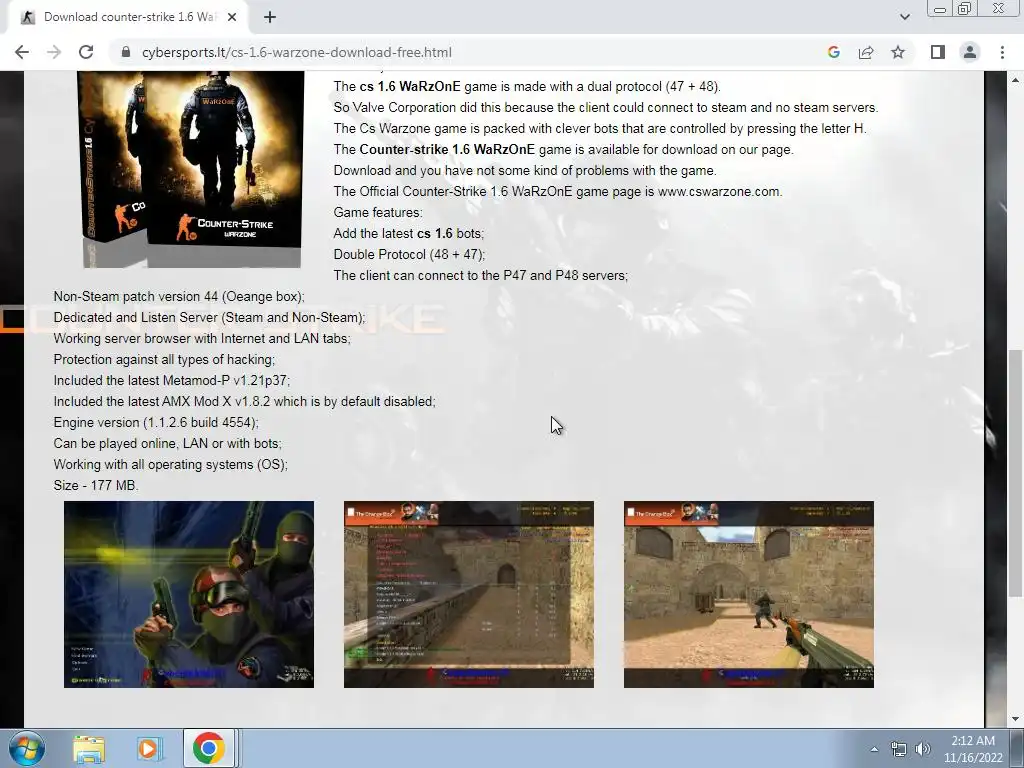This screenshot has height=768, width=1024.
Task: Open the scoreboard gameplay screenshot thumbnail
Action: click(469, 594)
